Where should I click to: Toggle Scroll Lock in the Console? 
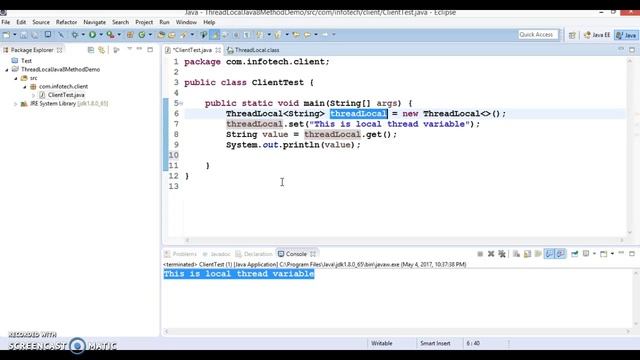(x=527, y=254)
